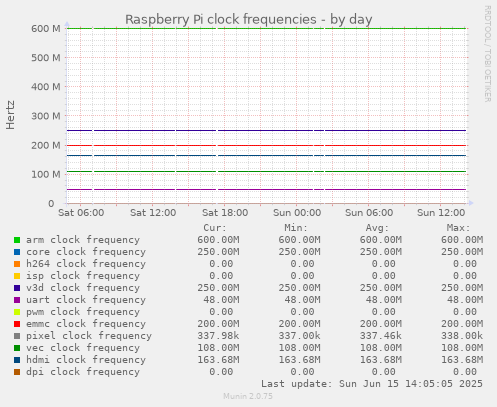Click the vec clock Avg value 108.00M
The width and height of the screenshot is (497, 407).
381,348
